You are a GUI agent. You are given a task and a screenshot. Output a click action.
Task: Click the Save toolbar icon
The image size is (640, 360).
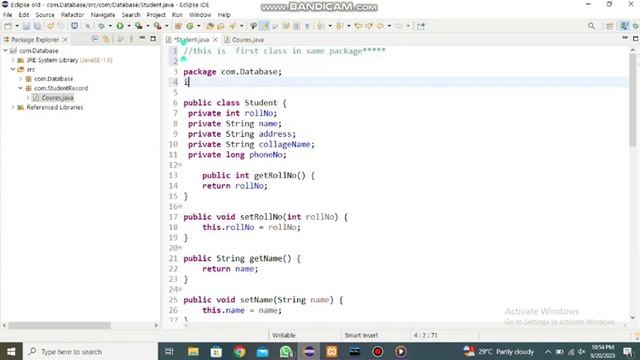click(x=26, y=26)
